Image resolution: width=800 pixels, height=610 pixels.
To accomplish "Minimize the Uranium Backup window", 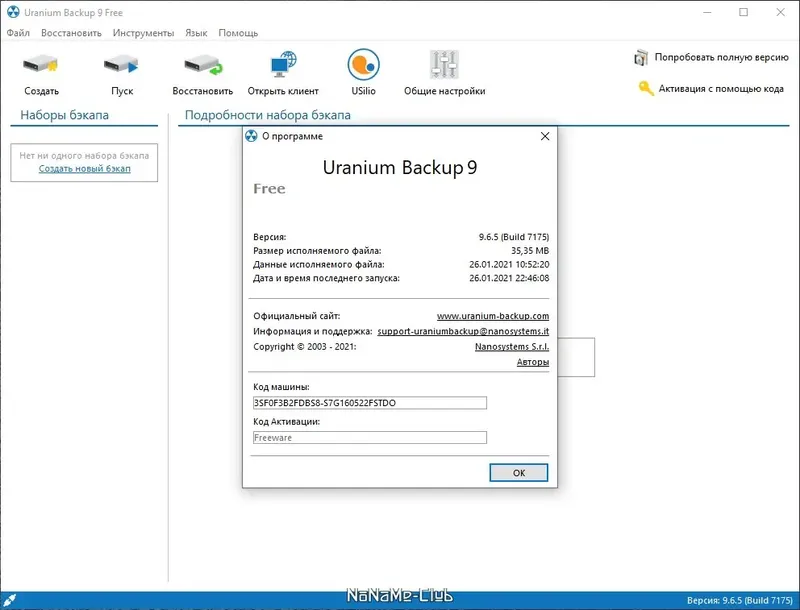I will 707,12.
